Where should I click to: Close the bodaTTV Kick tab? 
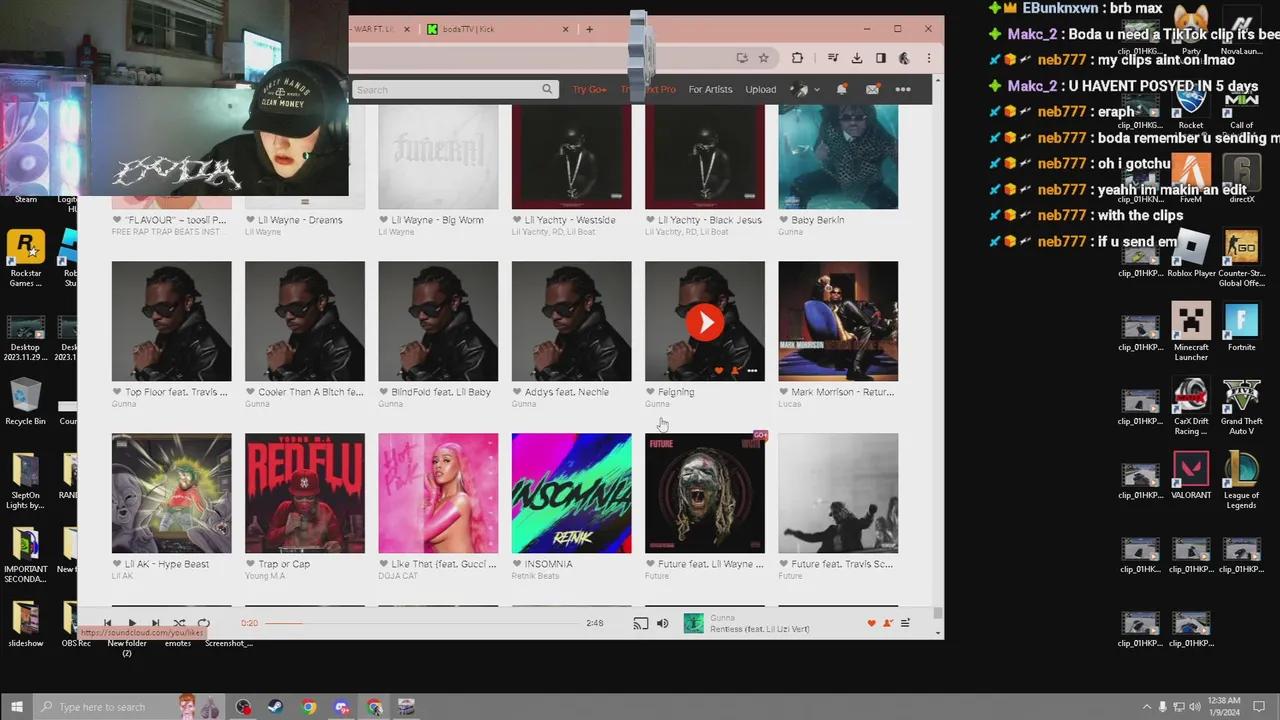[x=566, y=29]
